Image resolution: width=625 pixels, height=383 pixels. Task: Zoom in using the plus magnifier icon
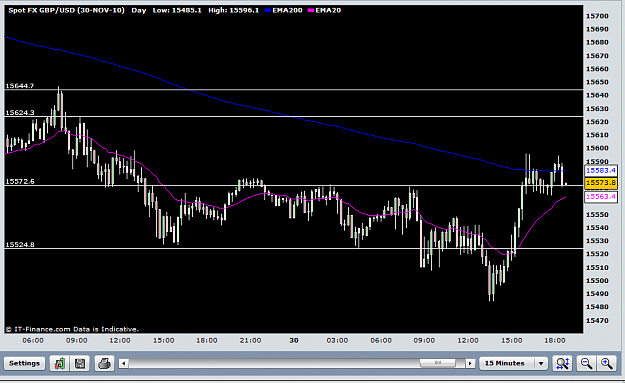[x=607, y=363]
